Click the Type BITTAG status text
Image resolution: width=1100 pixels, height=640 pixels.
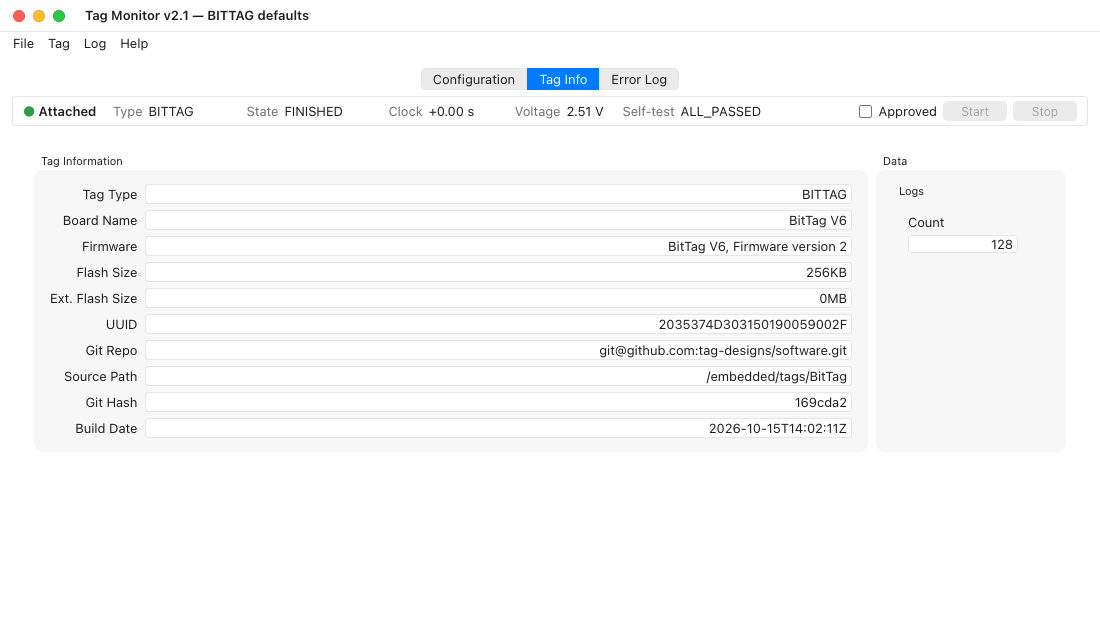[x=153, y=112]
